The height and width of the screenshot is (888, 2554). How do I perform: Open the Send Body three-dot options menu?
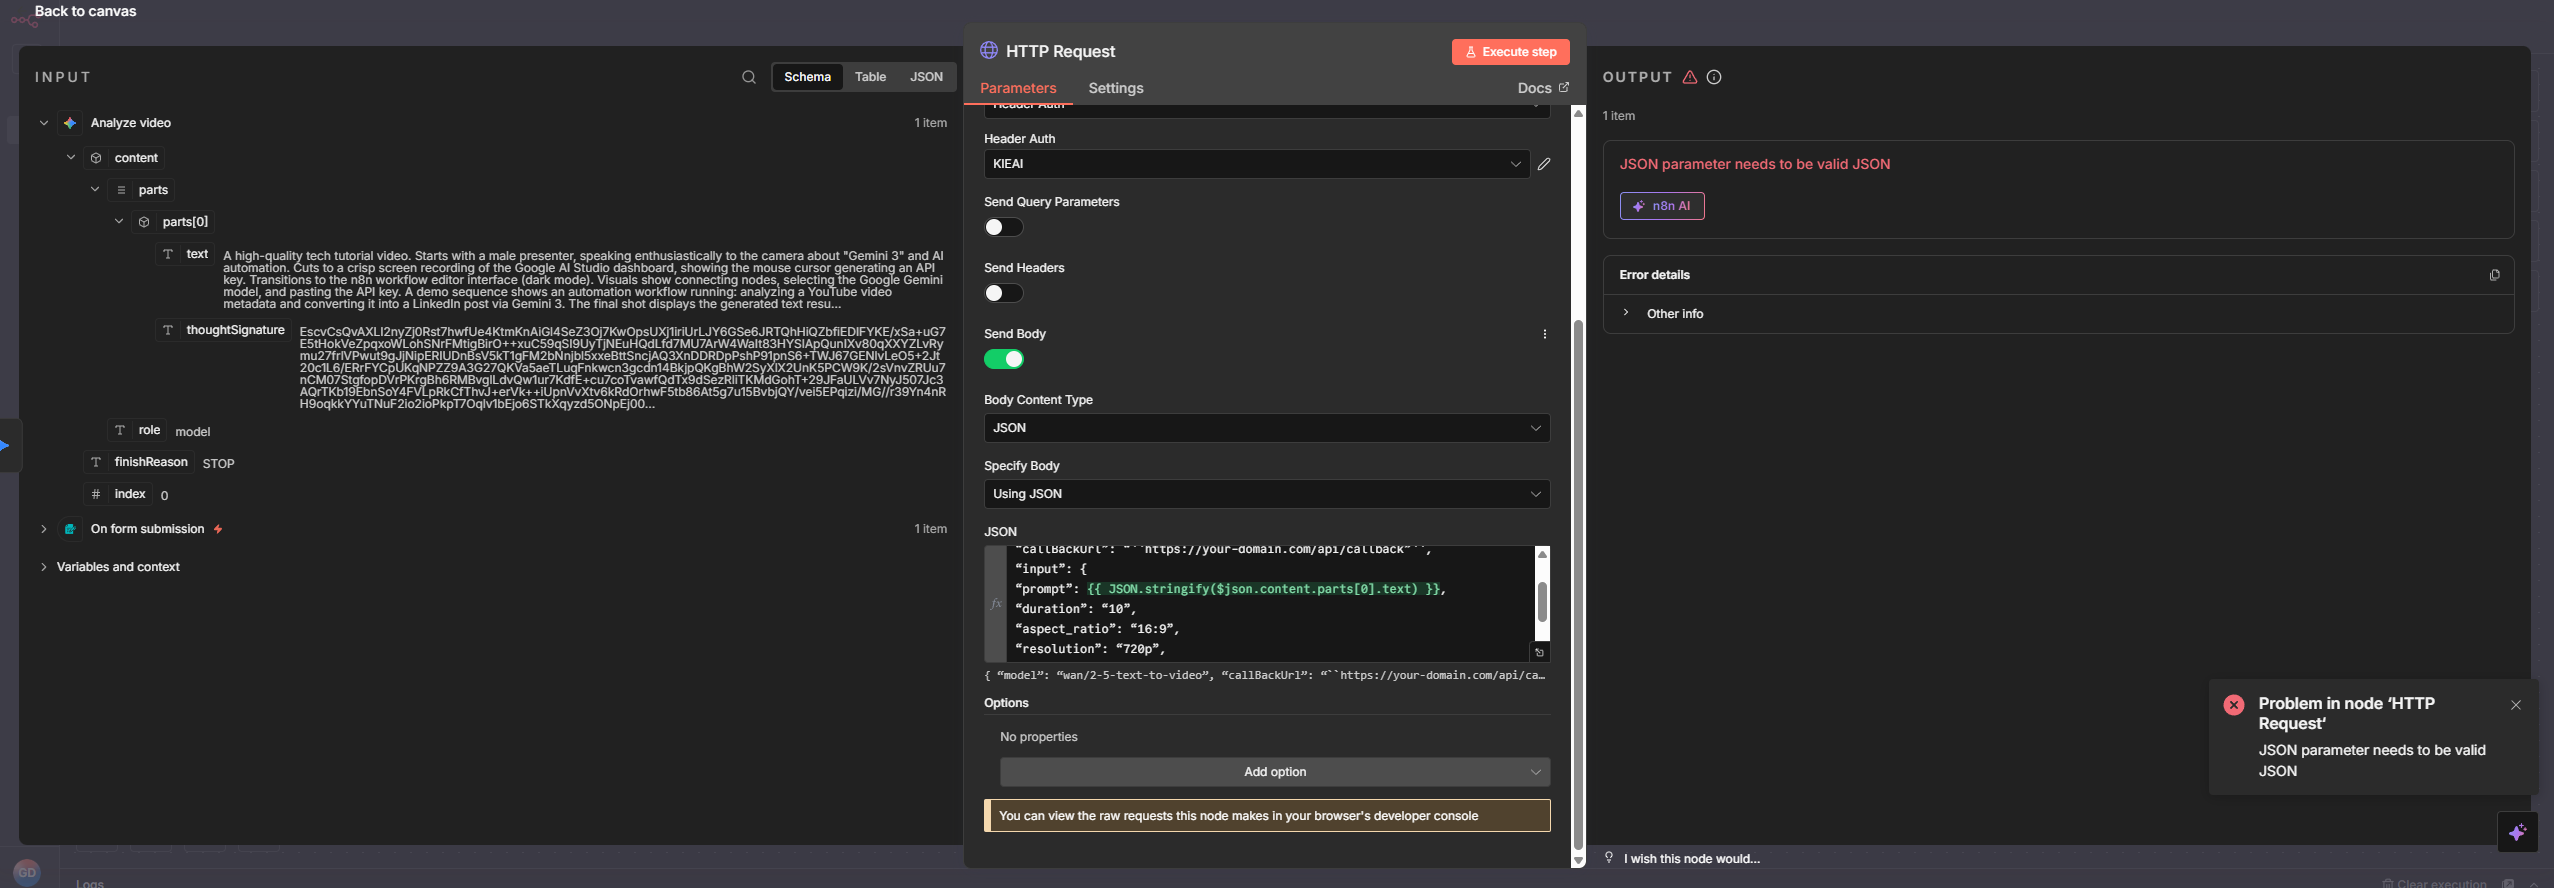point(1544,334)
